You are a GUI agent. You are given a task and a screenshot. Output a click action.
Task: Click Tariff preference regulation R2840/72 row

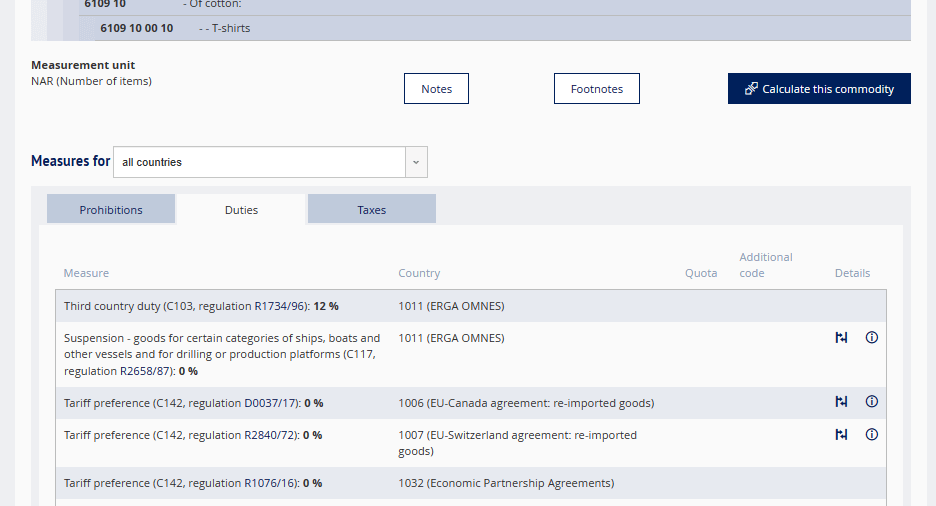(471, 443)
